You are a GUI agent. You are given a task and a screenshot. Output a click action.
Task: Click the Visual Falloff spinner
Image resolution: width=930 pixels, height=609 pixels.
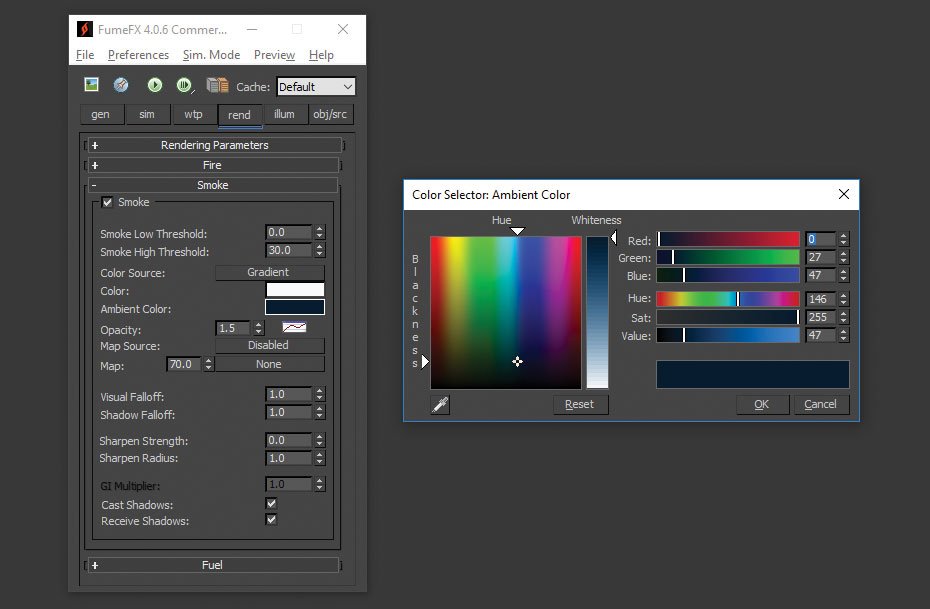pyautogui.click(x=320, y=394)
